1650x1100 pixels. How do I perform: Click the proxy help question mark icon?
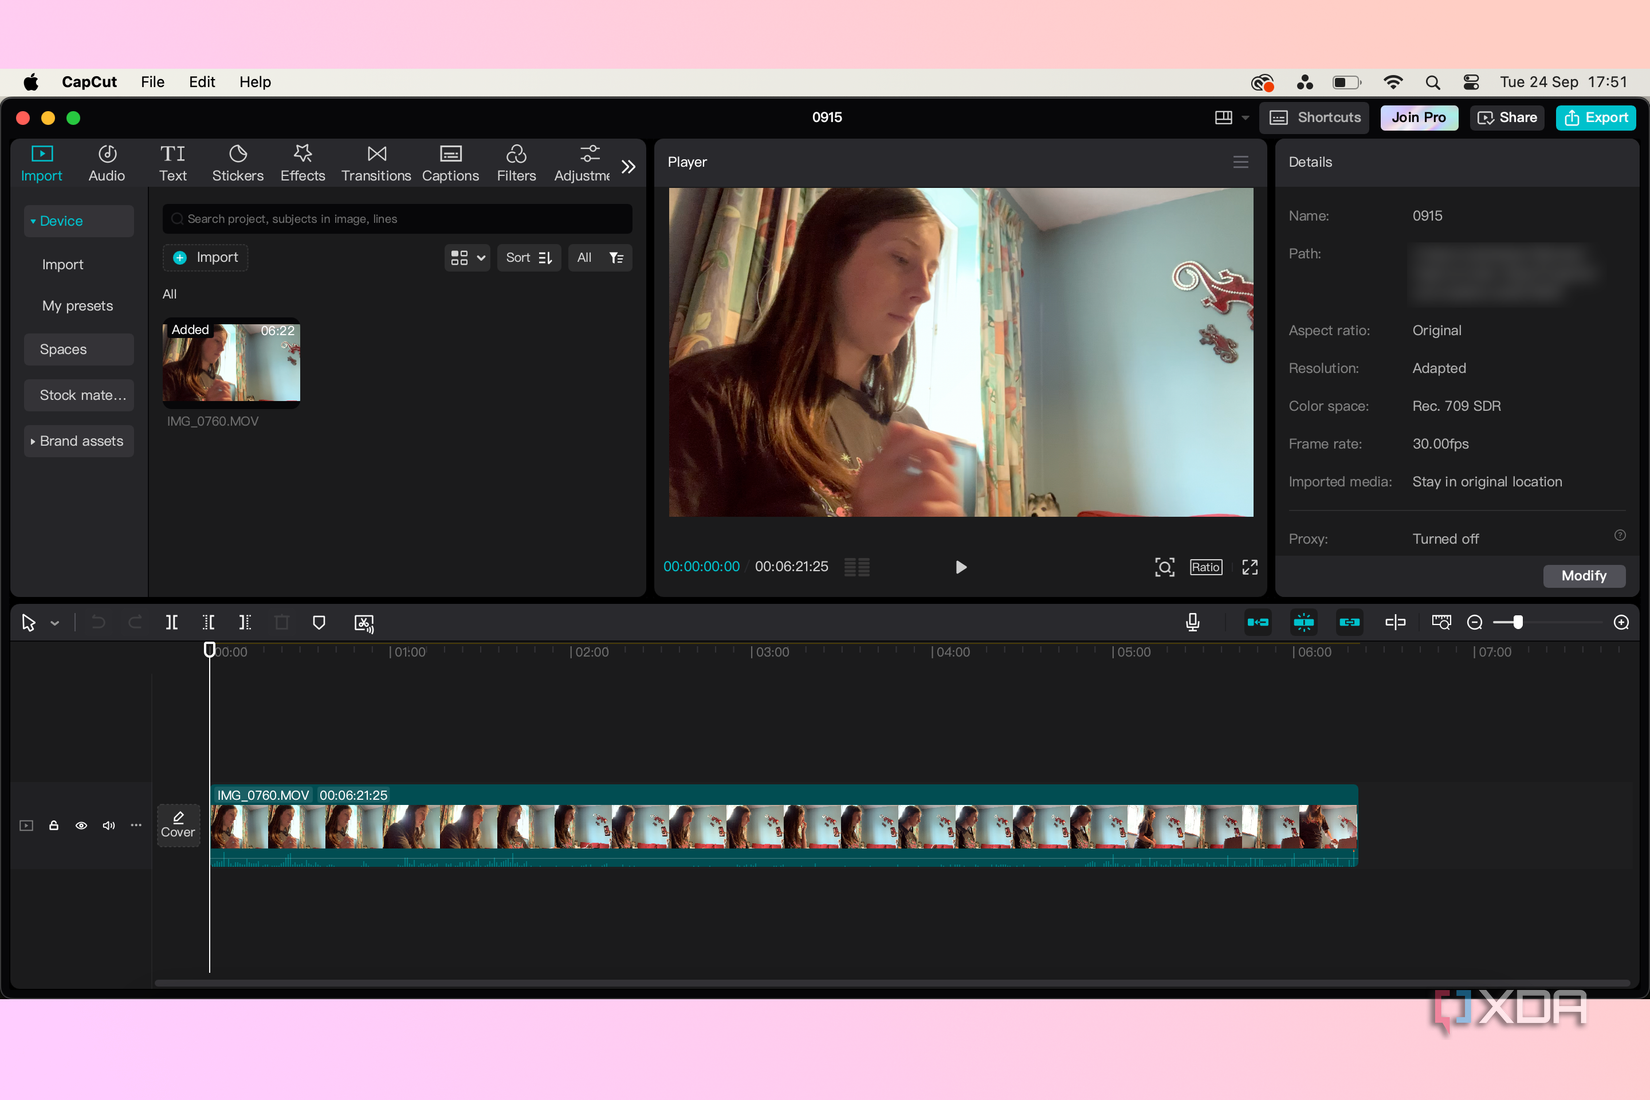tap(1620, 536)
